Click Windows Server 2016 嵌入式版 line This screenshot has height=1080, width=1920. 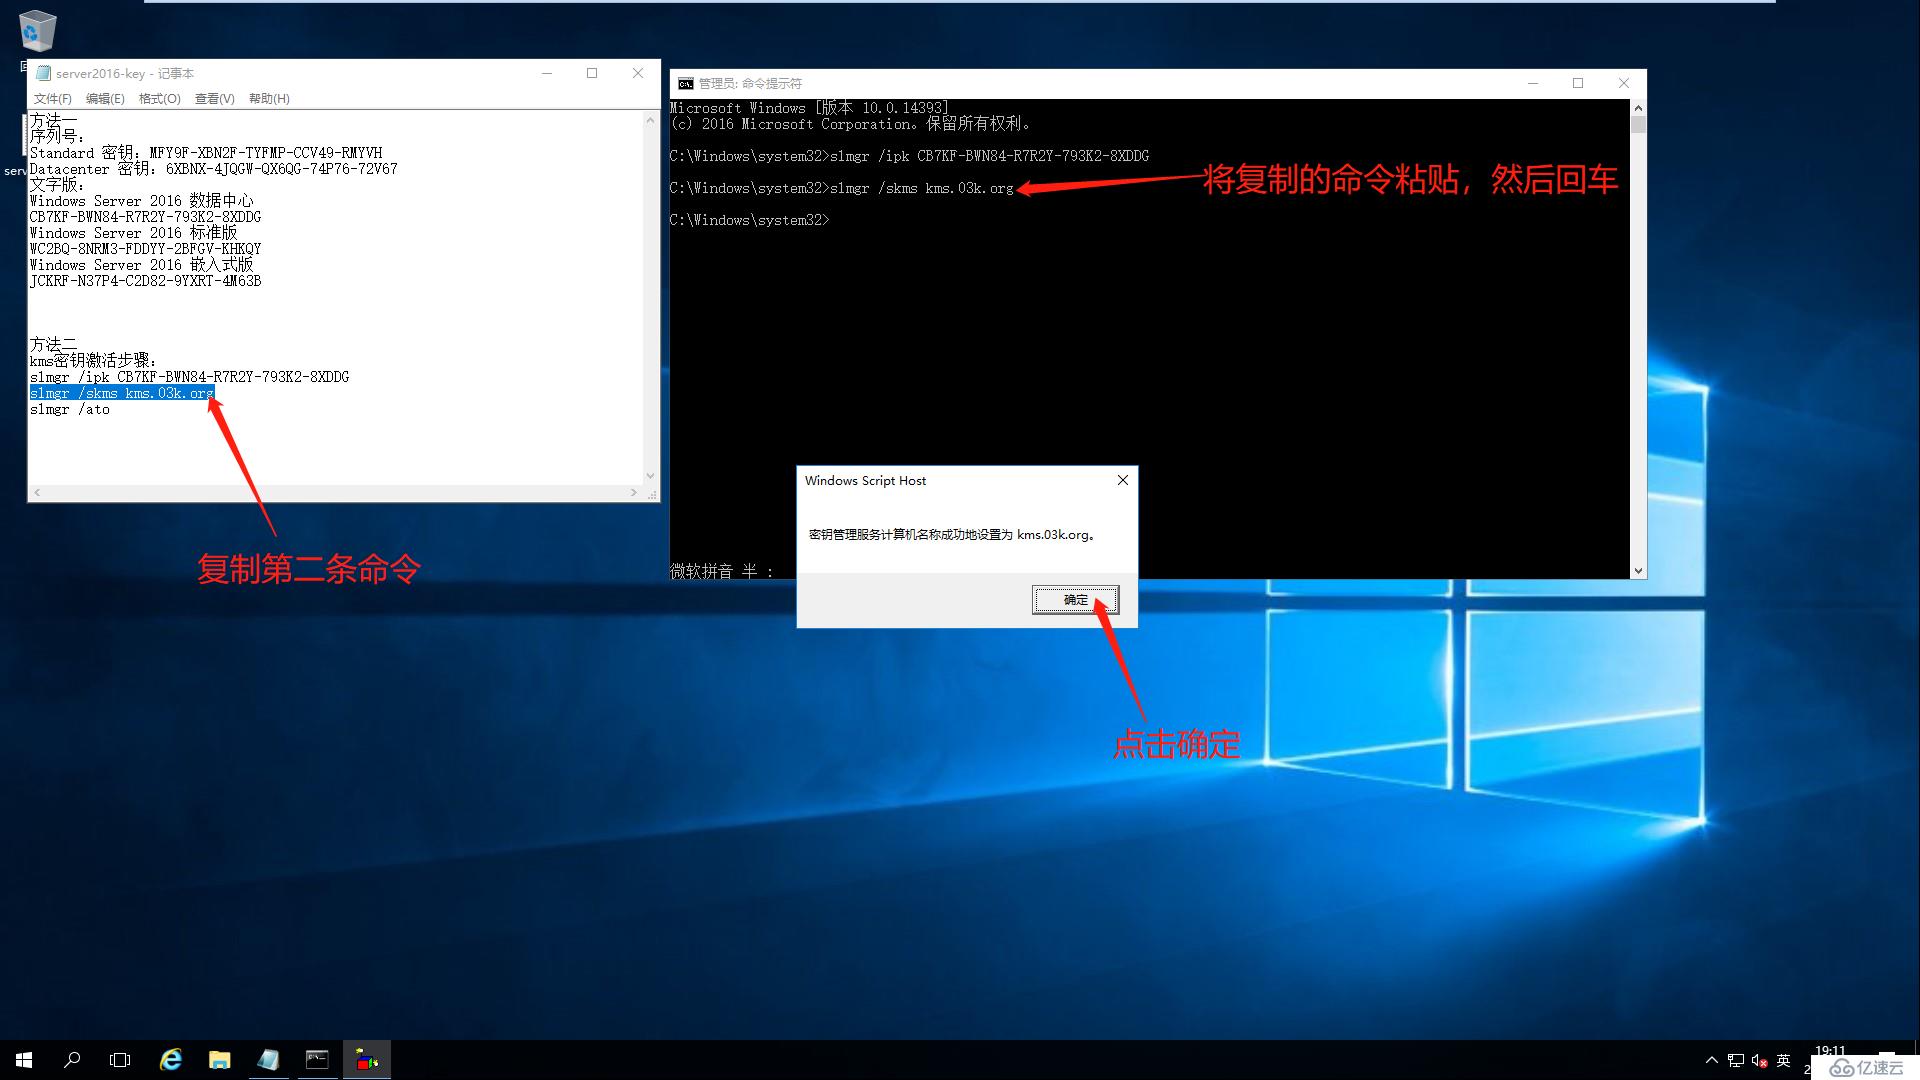click(141, 265)
